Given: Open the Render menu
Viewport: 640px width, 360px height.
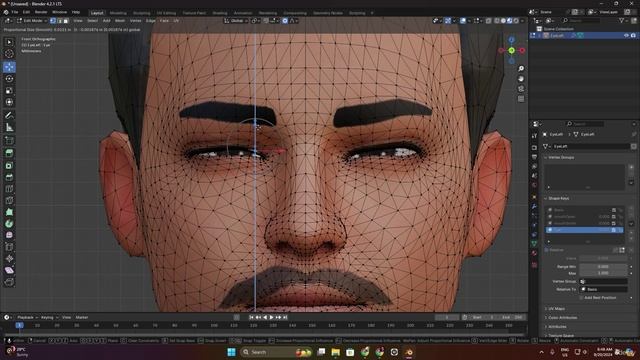Looking at the screenshot, I should [x=41, y=12].
